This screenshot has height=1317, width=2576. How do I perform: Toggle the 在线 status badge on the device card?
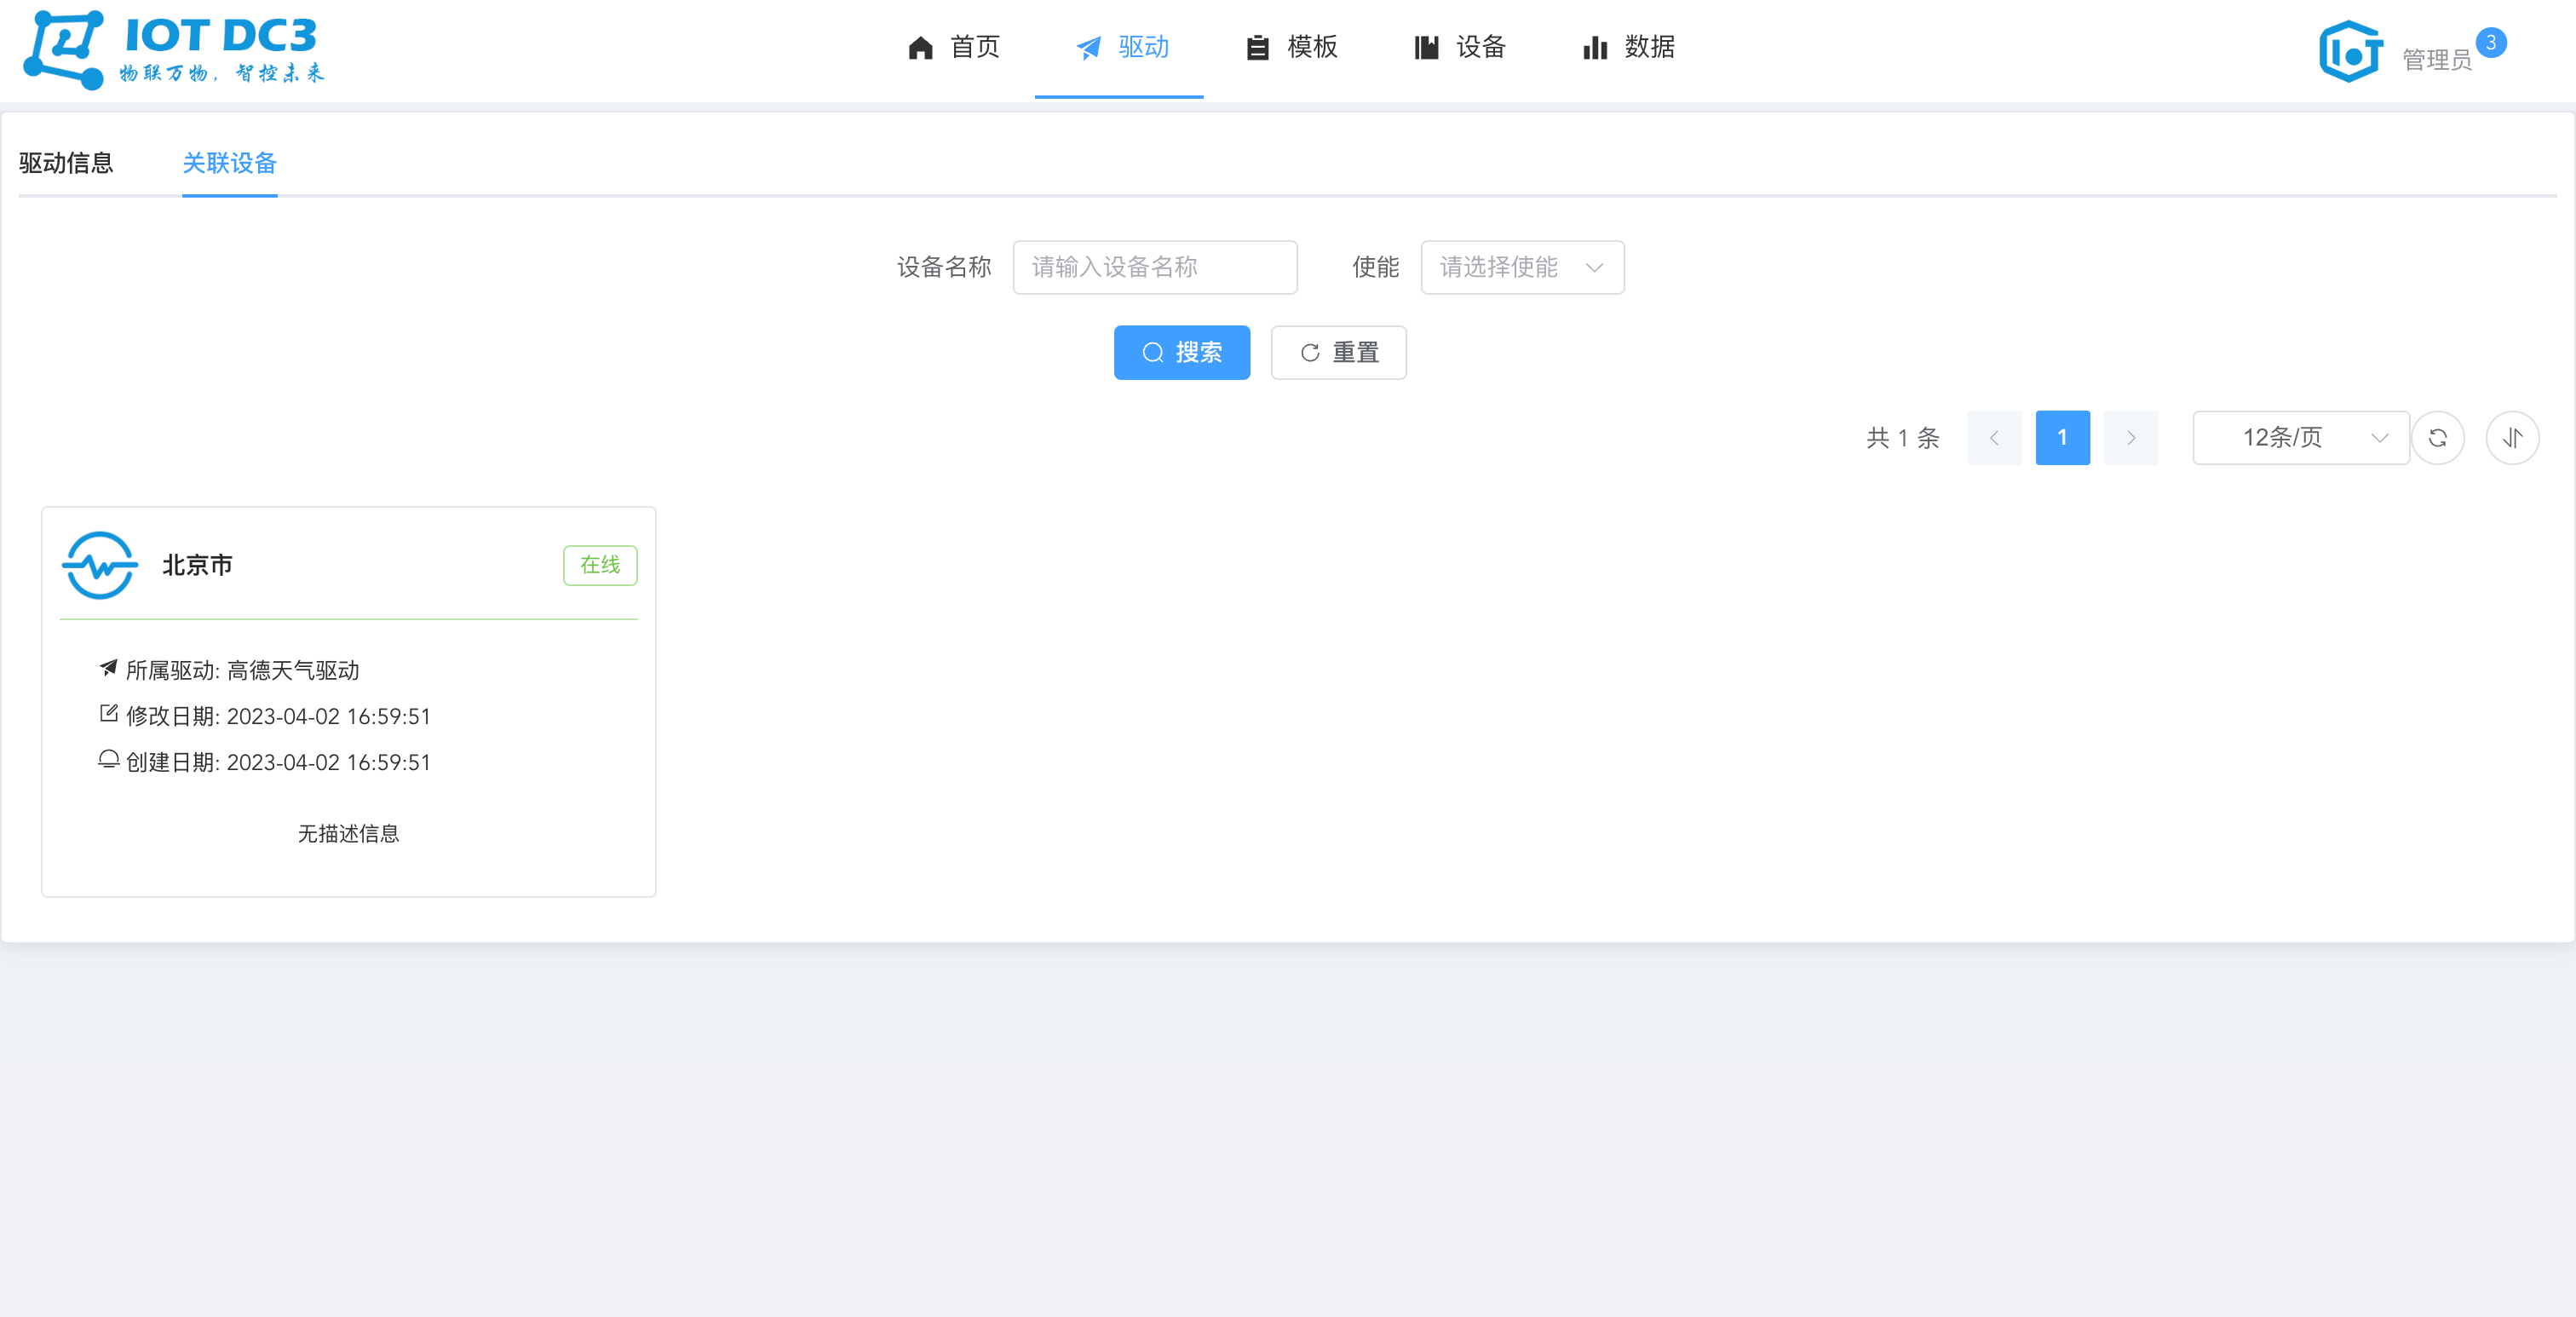[x=599, y=565]
